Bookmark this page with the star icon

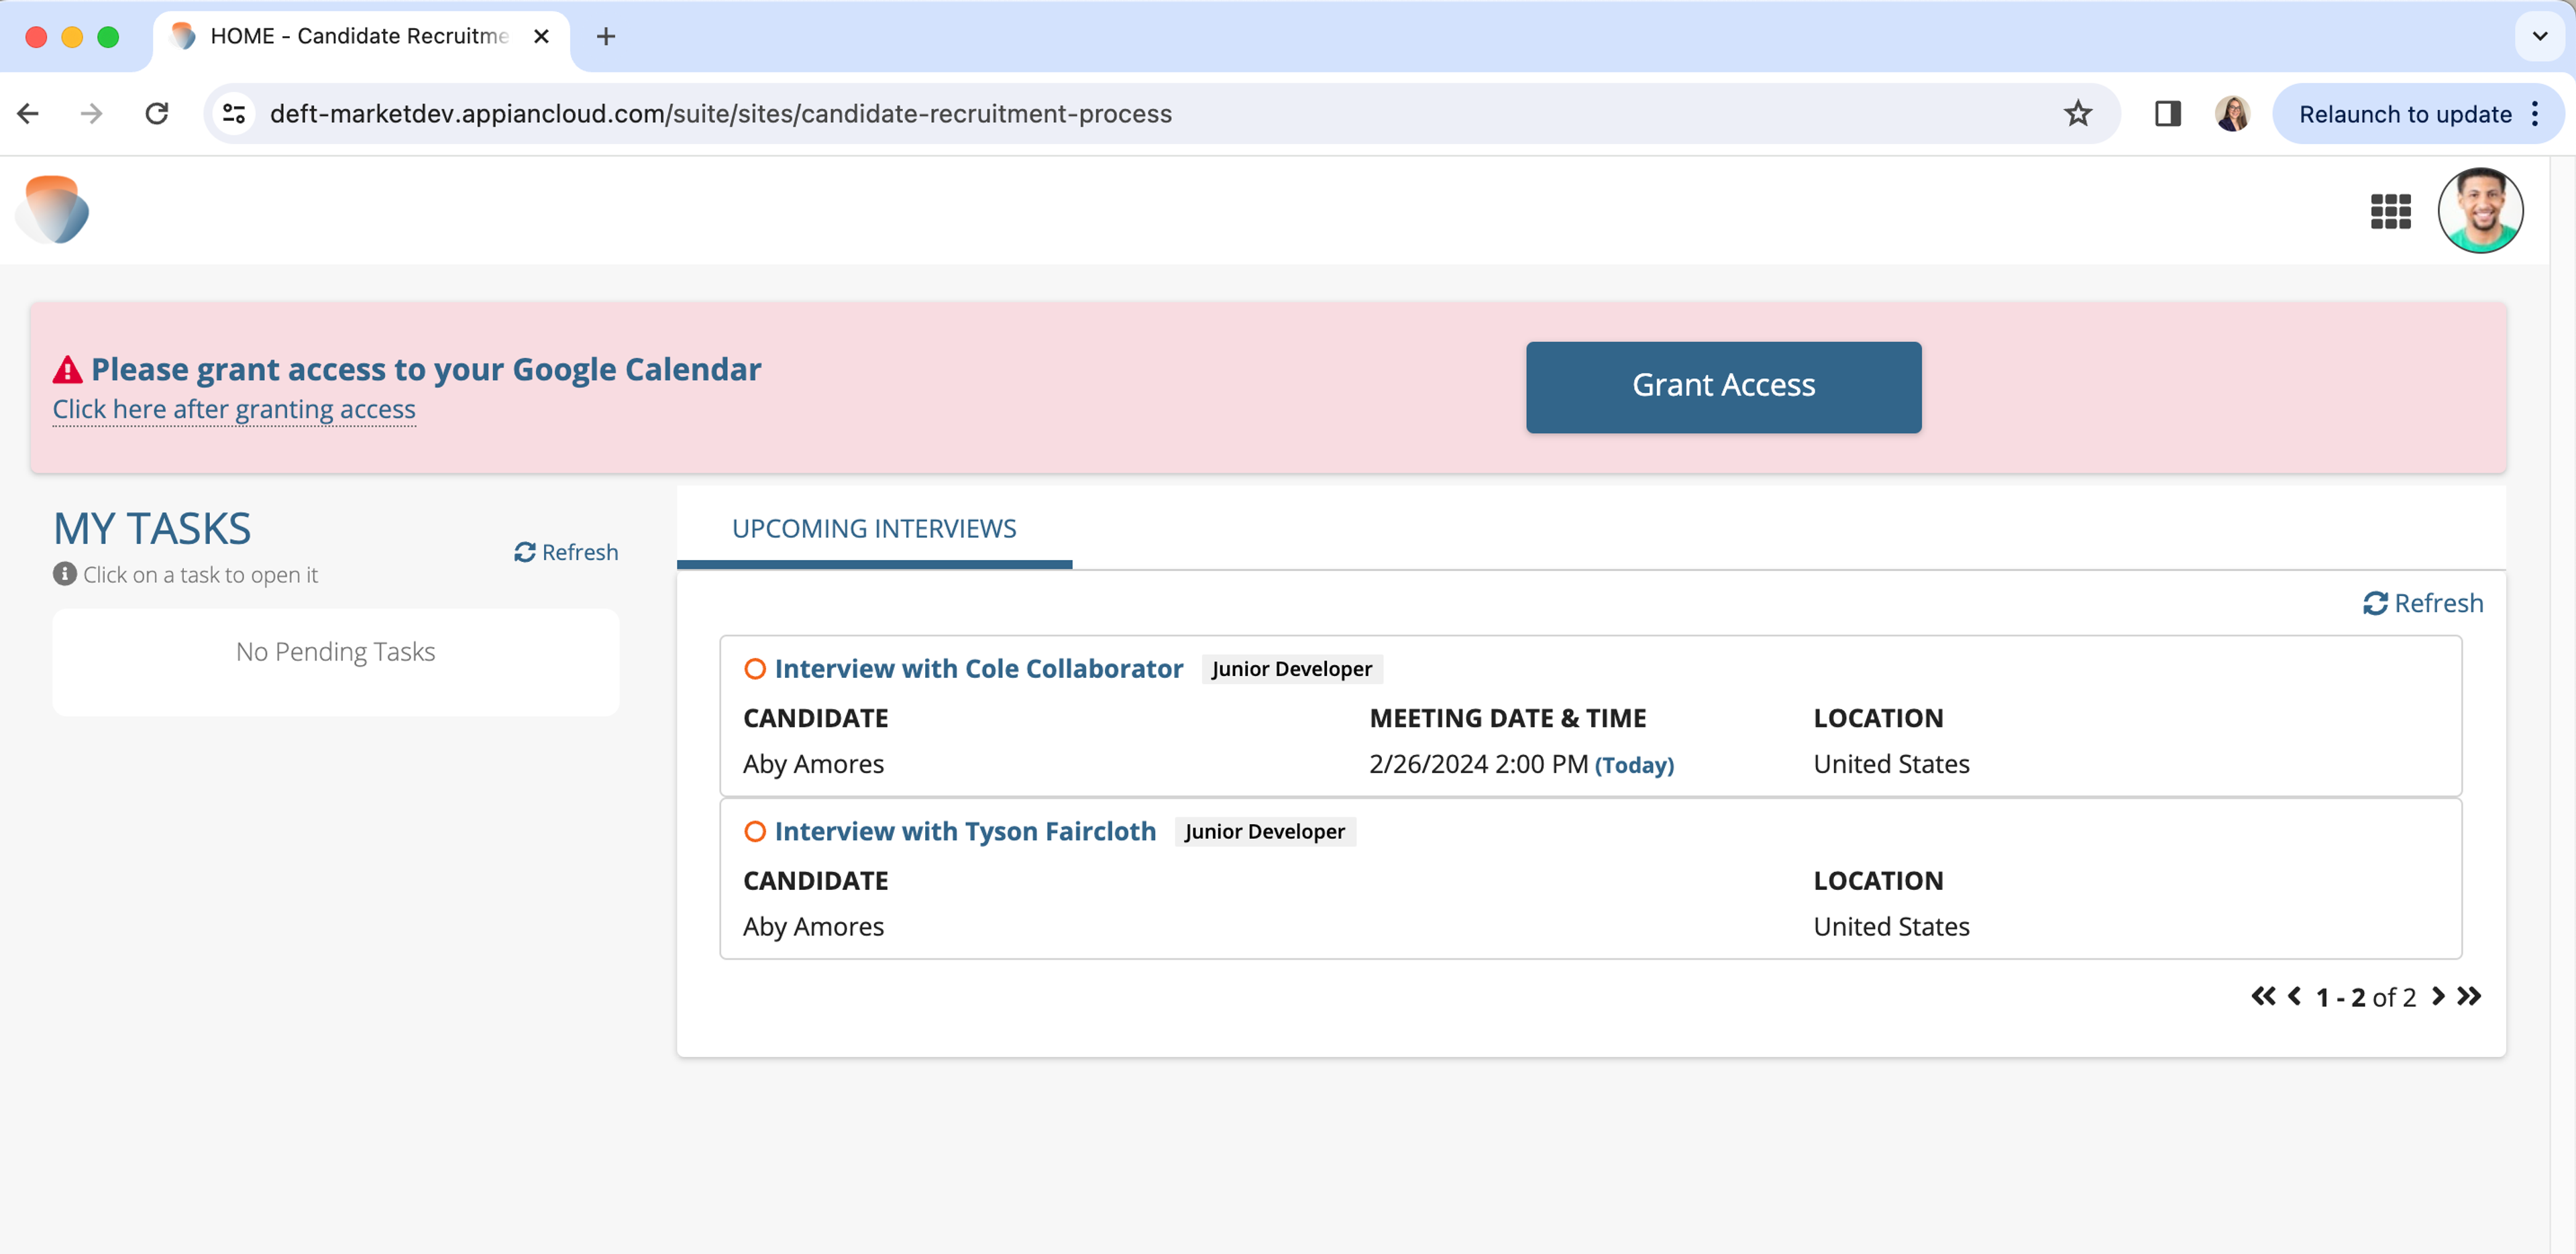tap(2077, 114)
